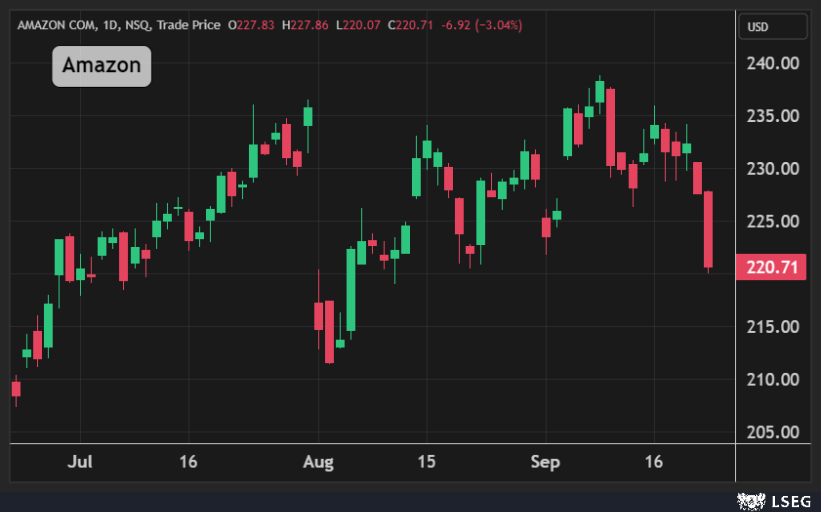The image size is (821, 512).
Task: Click the Trade Price field label
Action: tap(188, 25)
